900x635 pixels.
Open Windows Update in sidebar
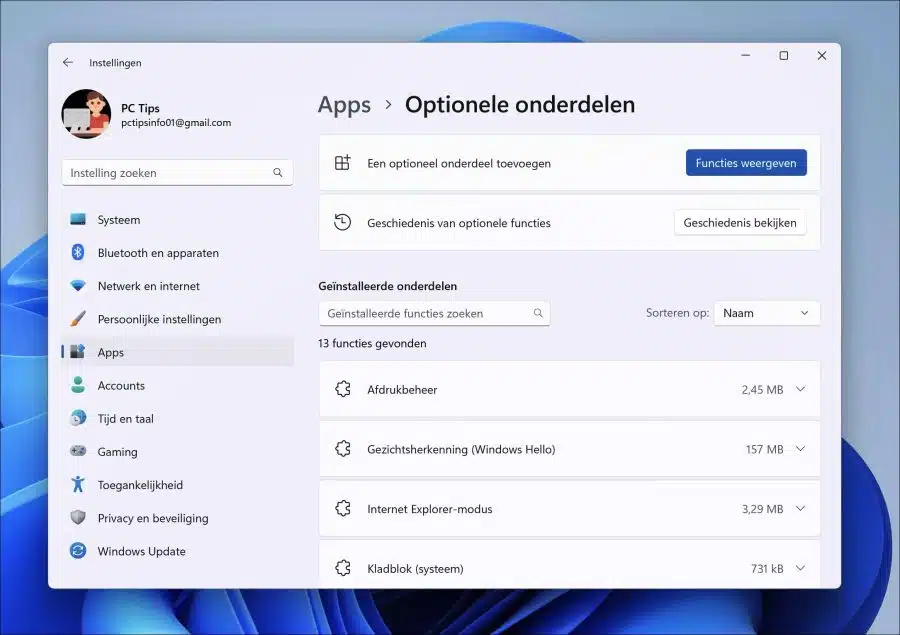(x=177, y=551)
